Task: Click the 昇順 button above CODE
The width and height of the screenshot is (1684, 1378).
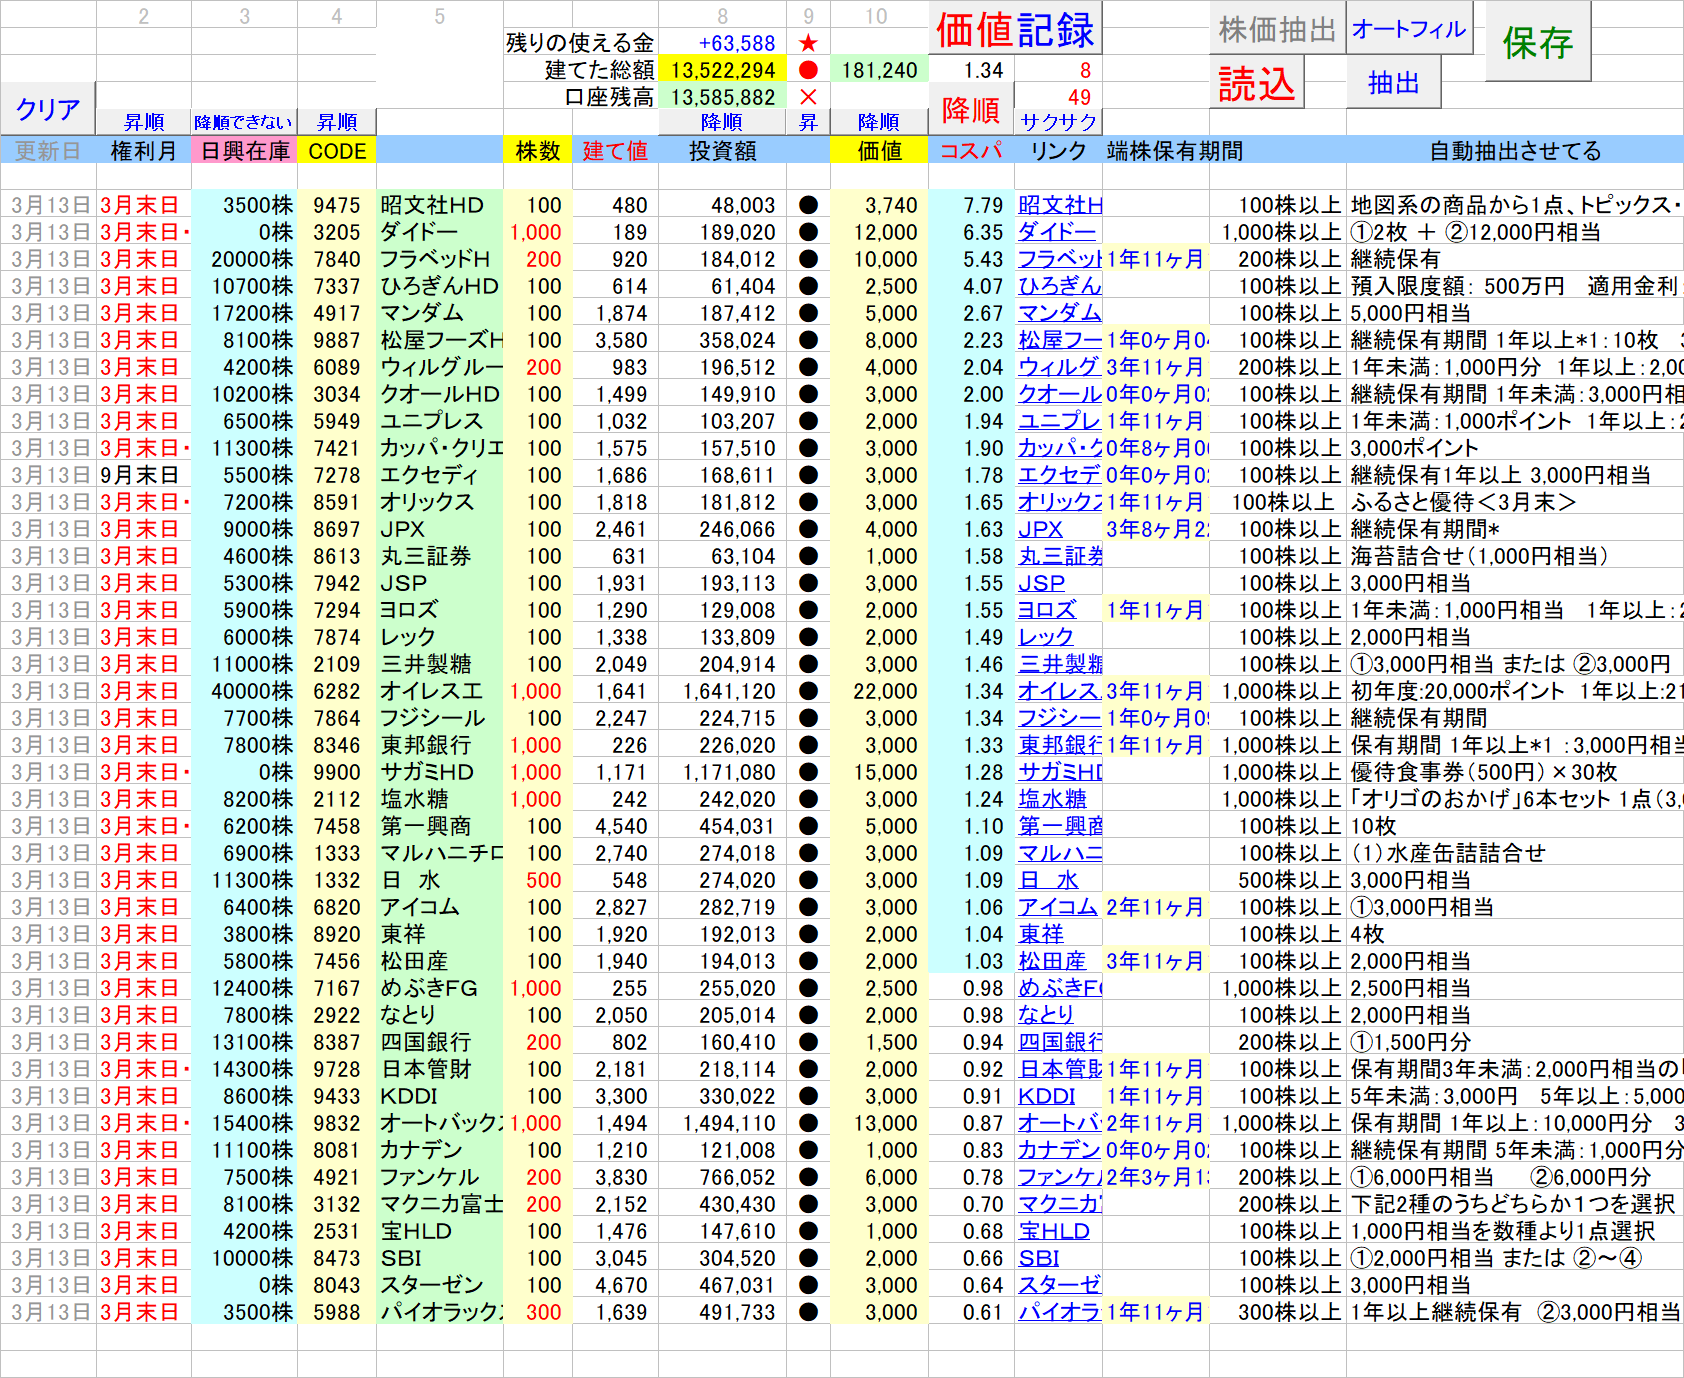Action: tap(337, 122)
